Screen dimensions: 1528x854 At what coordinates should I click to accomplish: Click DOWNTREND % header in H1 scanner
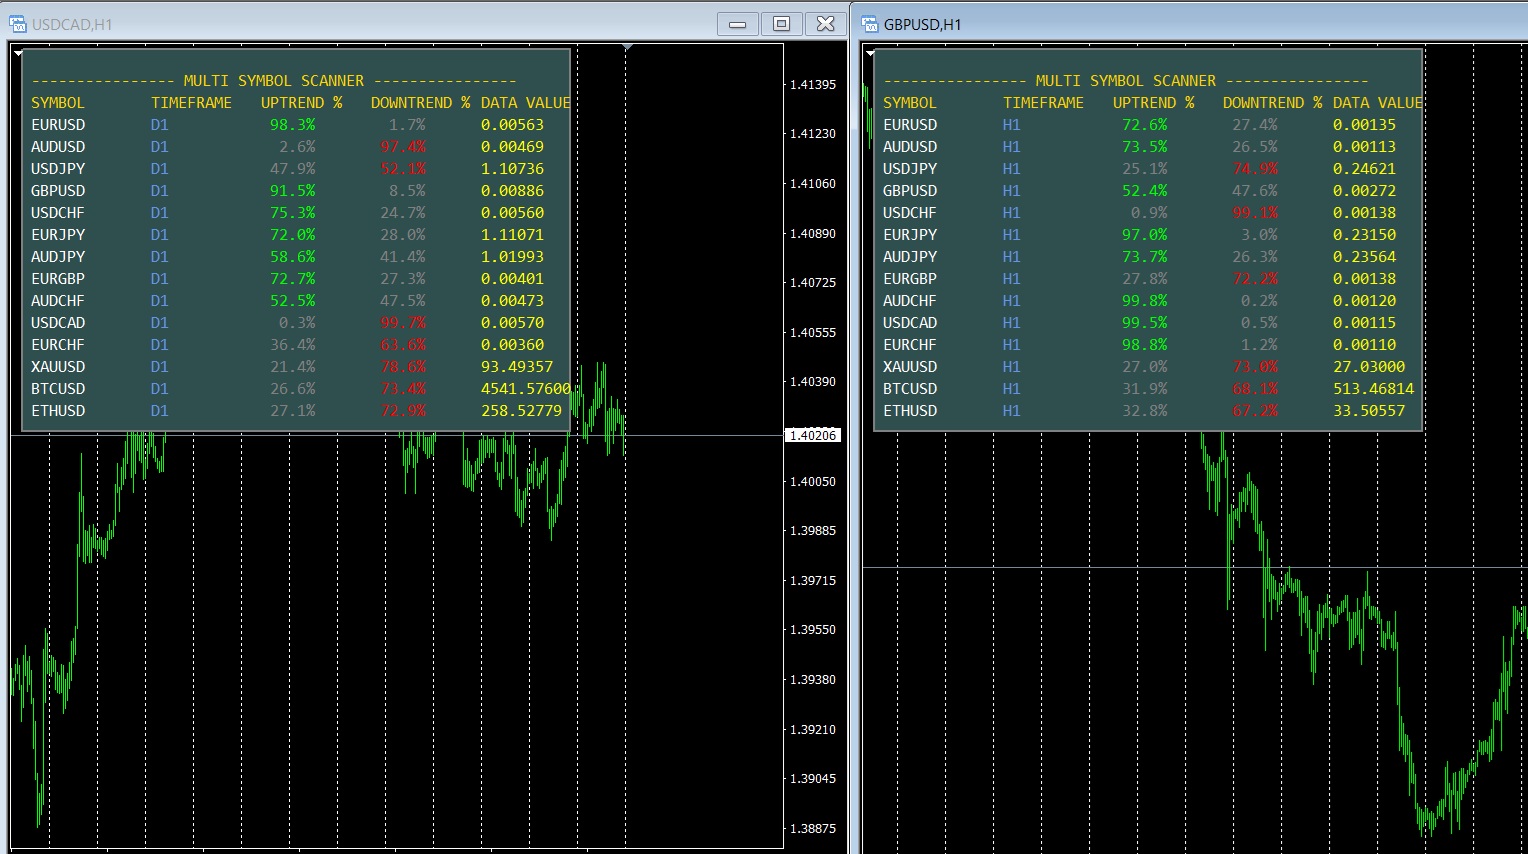1272,103
